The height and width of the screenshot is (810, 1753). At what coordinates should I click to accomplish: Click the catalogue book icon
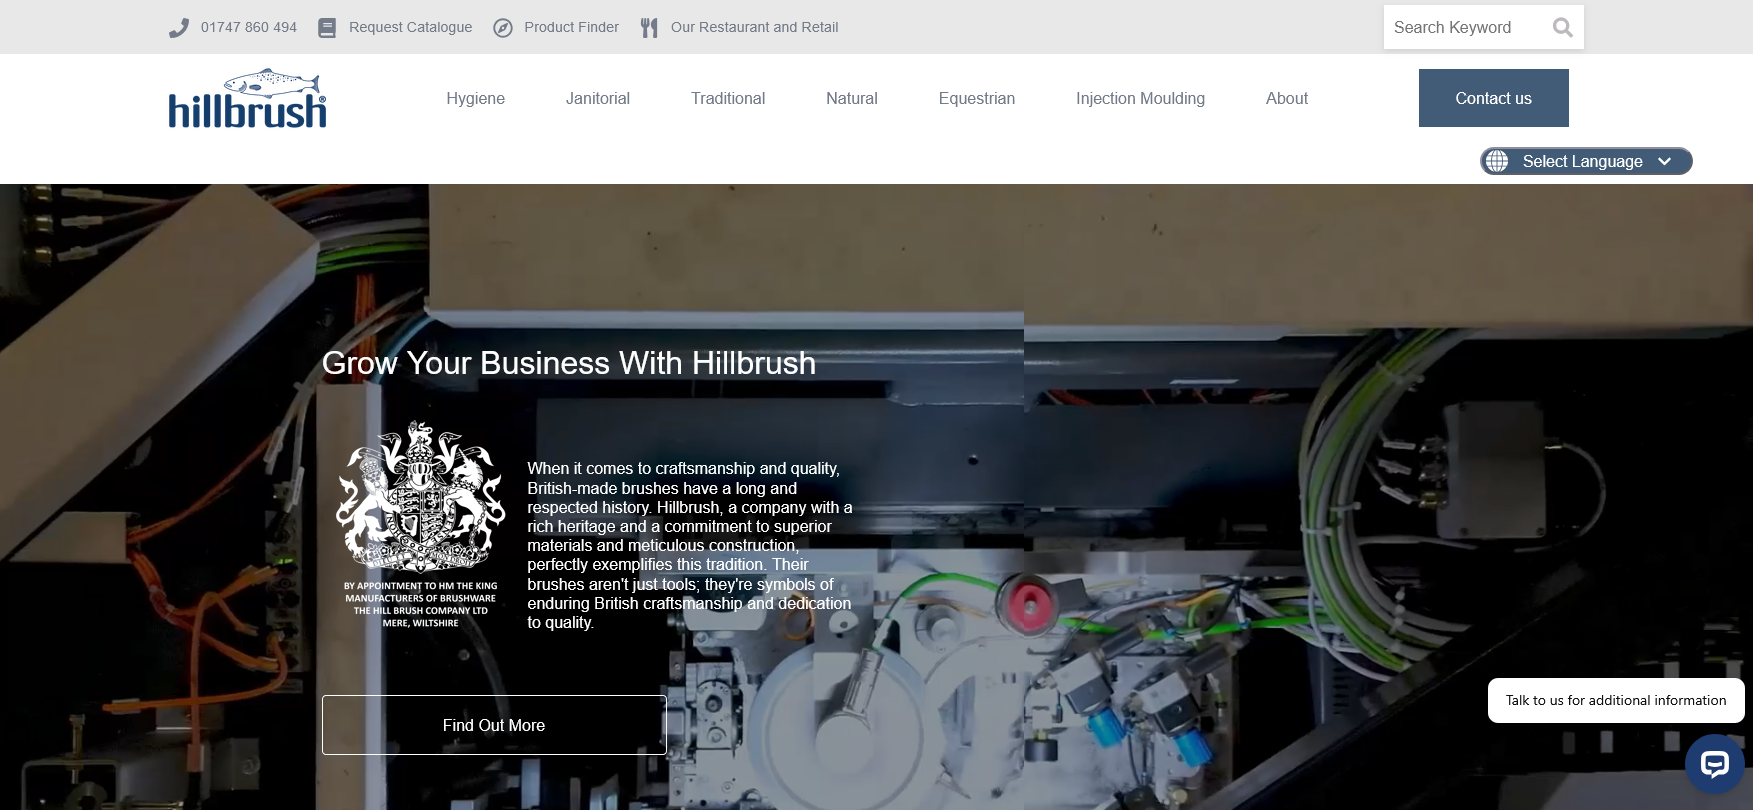click(x=327, y=28)
